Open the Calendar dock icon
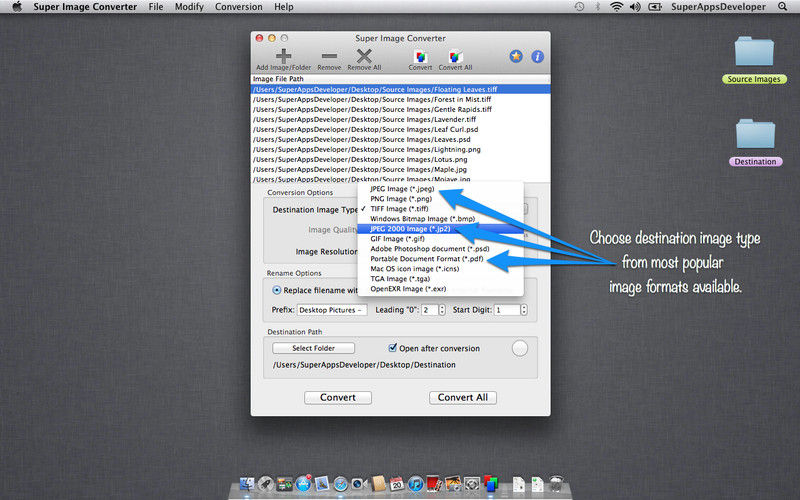The image size is (800, 500). (396, 484)
